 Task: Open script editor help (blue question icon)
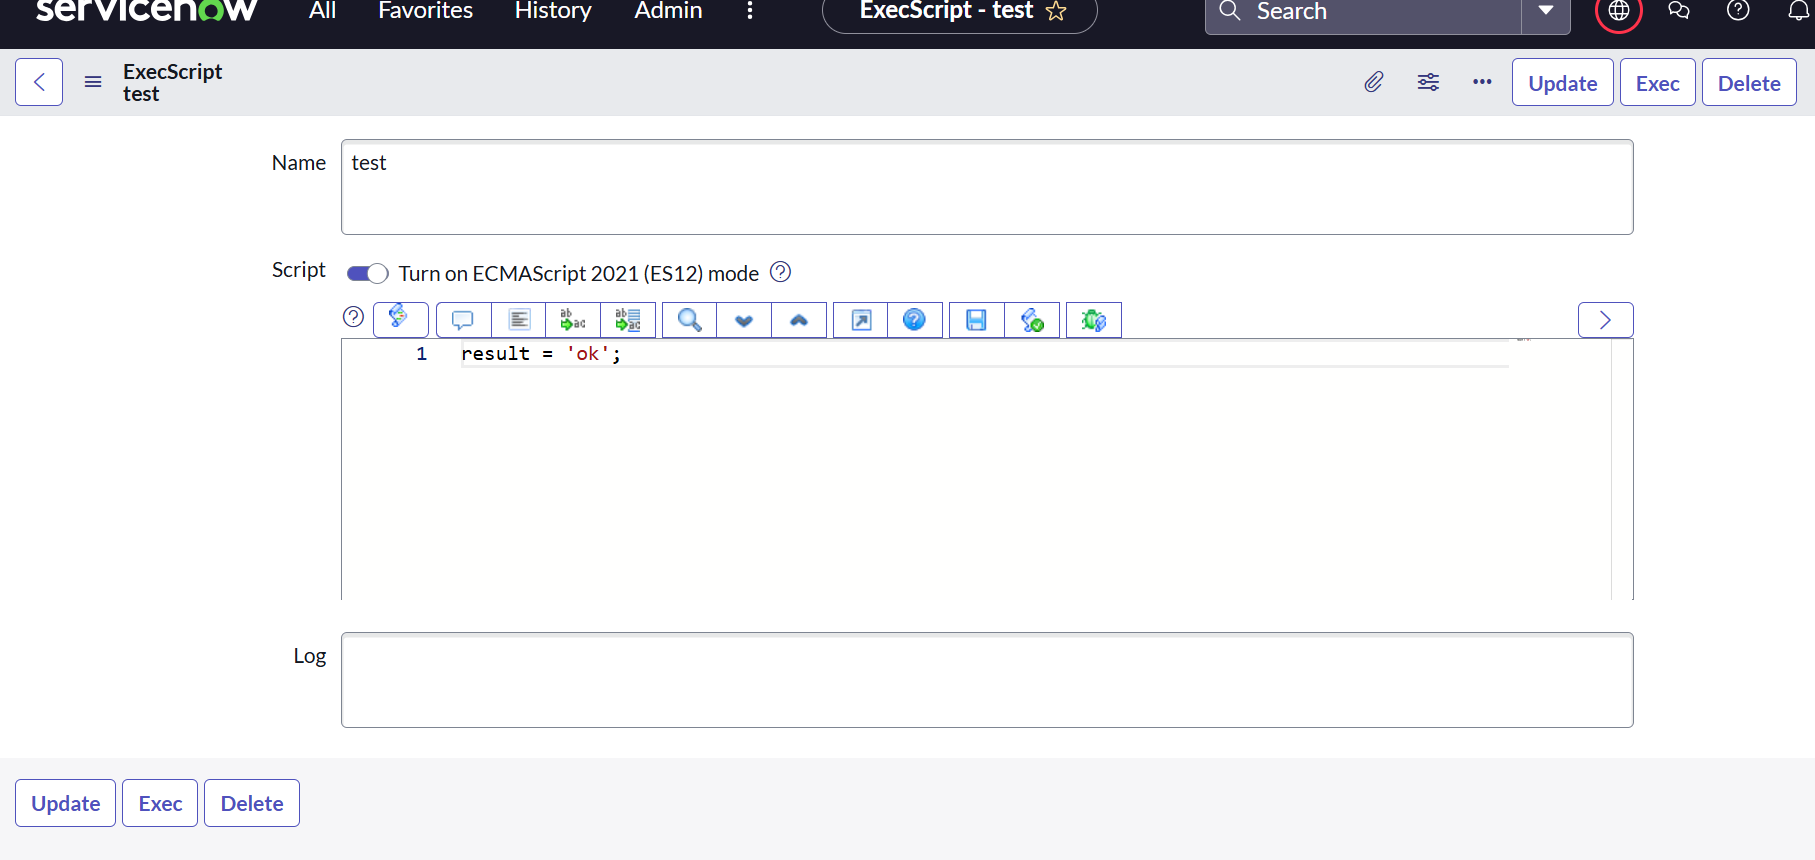tap(915, 320)
